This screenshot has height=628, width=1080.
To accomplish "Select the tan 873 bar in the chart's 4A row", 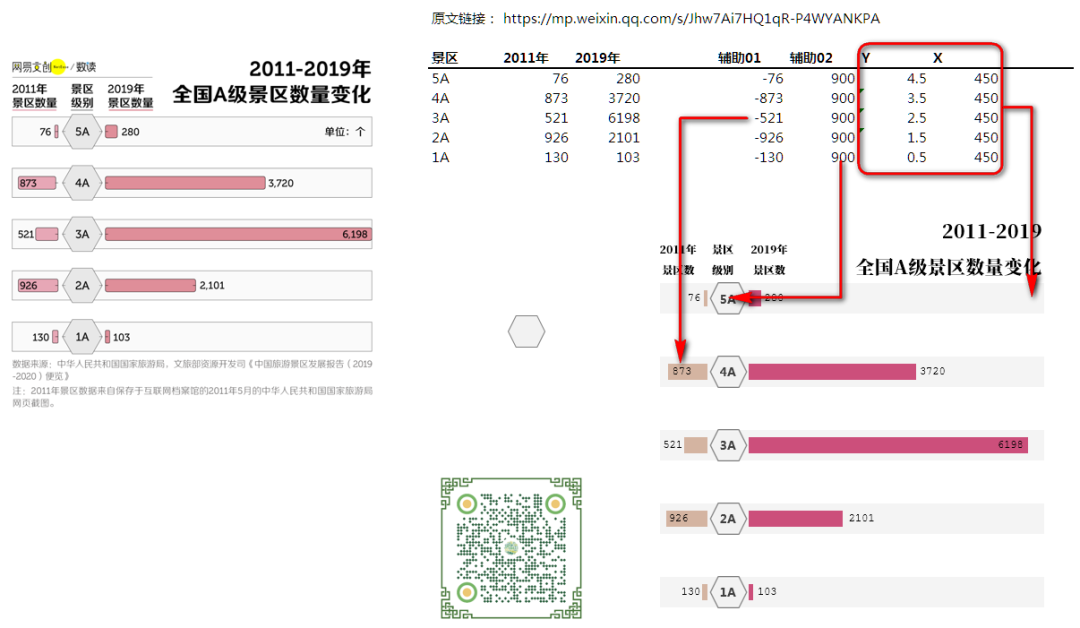I will [687, 371].
